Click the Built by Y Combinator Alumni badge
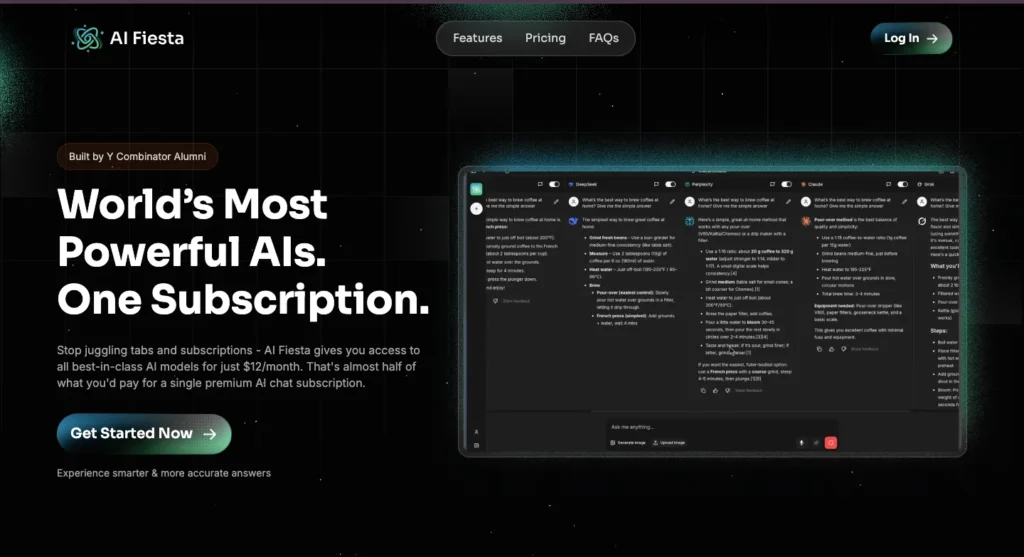 pos(137,157)
